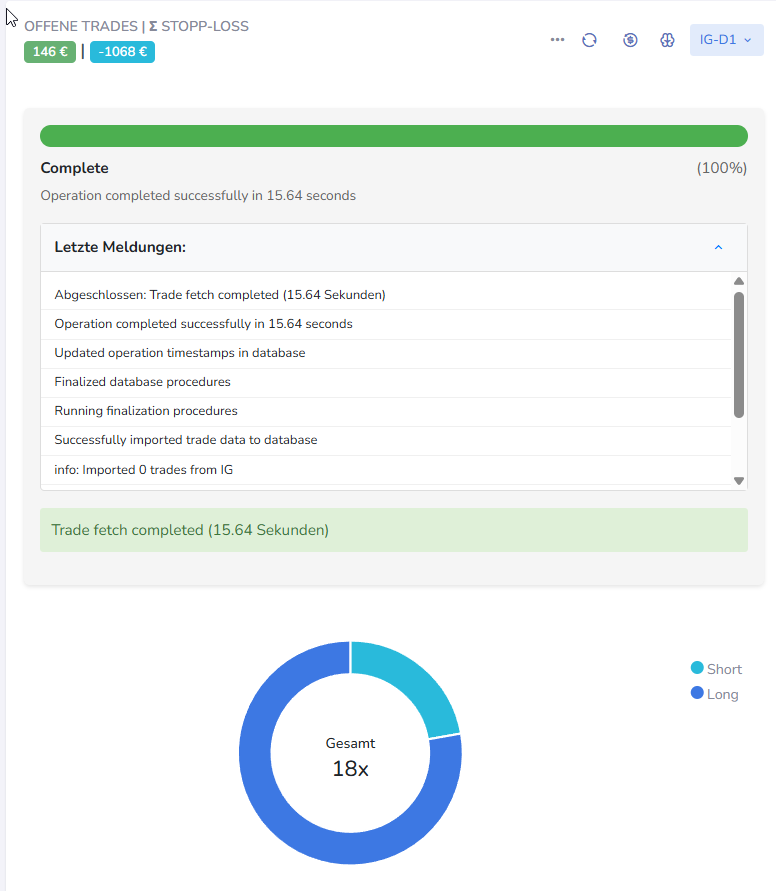
Task: Click the Gesamt 18x donut center
Action: coord(350,756)
